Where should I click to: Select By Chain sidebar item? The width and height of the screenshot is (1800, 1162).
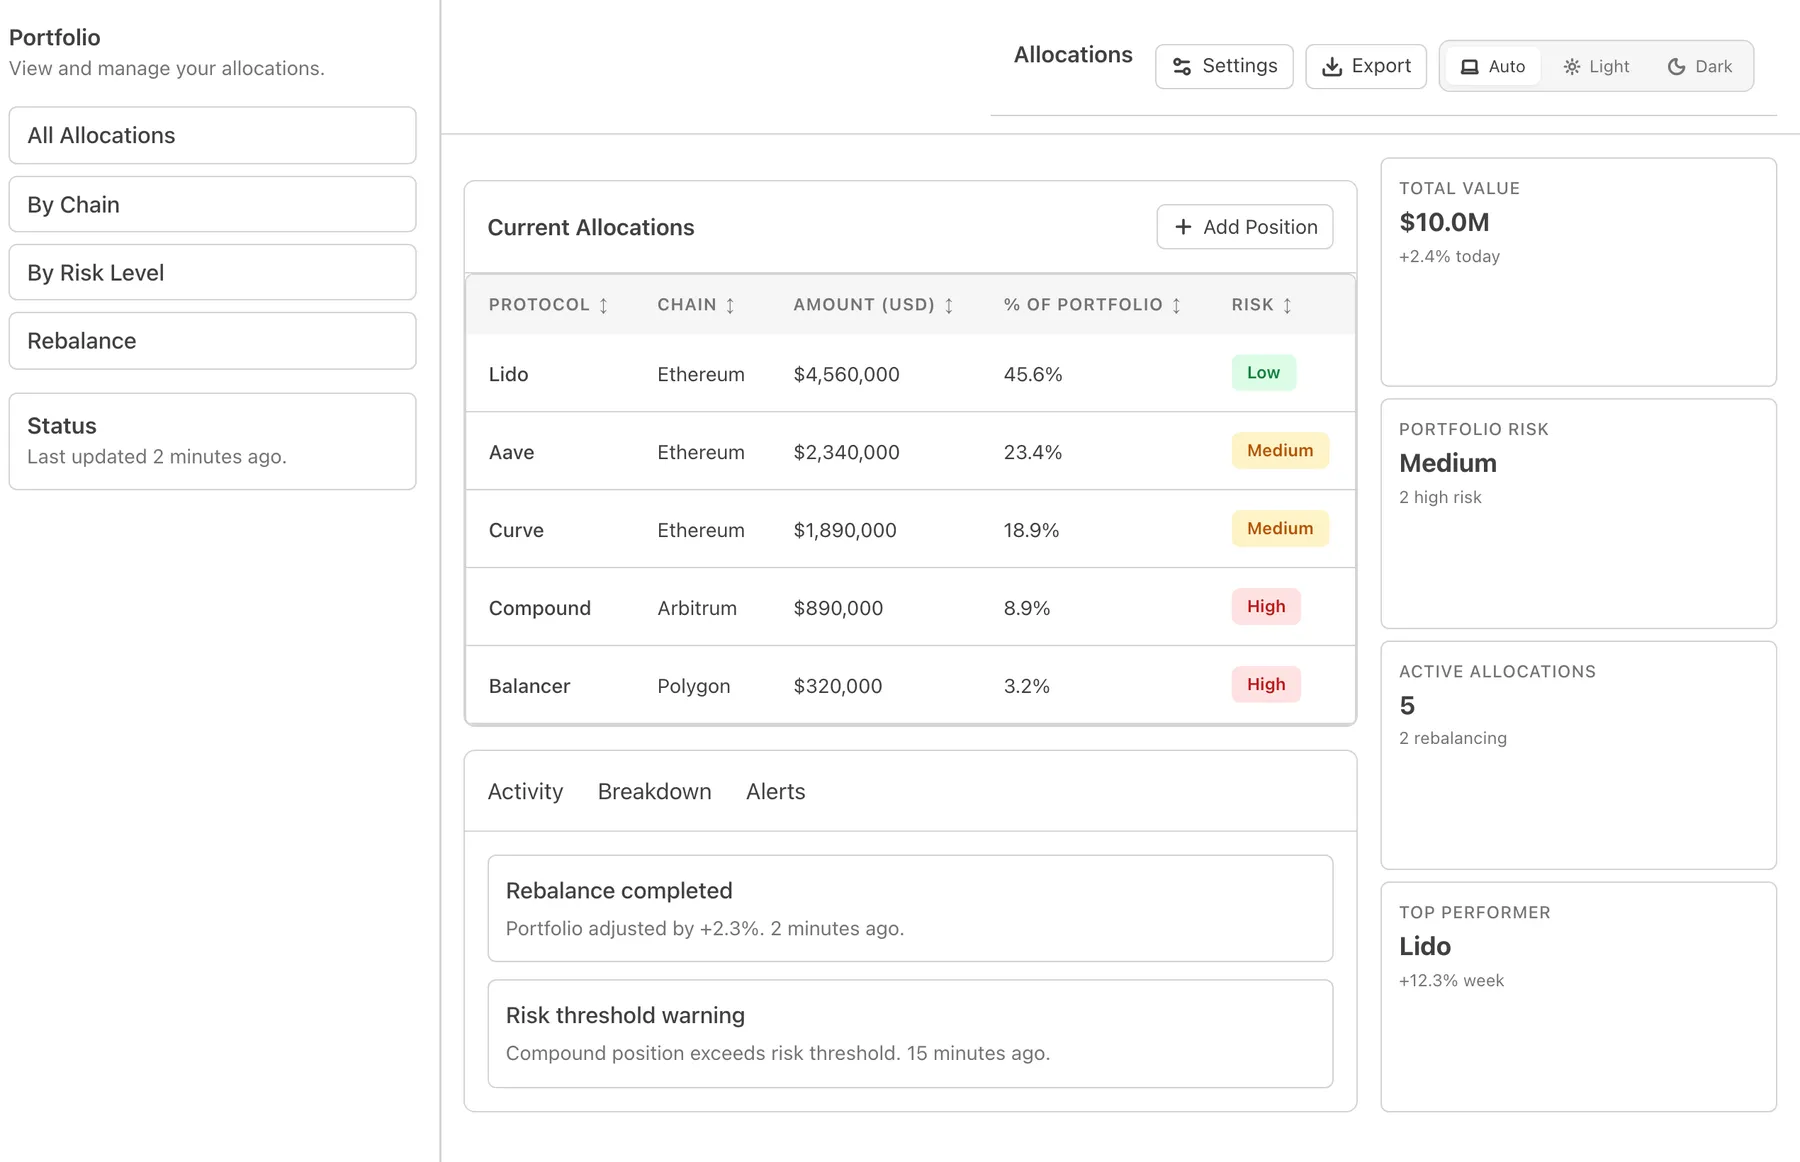tap(212, 204)
